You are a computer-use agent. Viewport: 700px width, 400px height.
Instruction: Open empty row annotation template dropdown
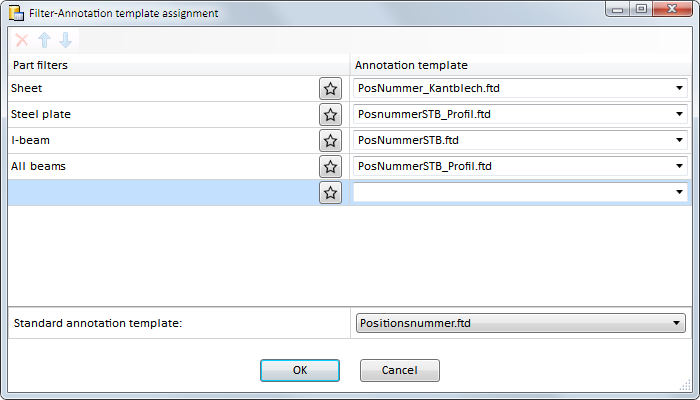[520, 192]
